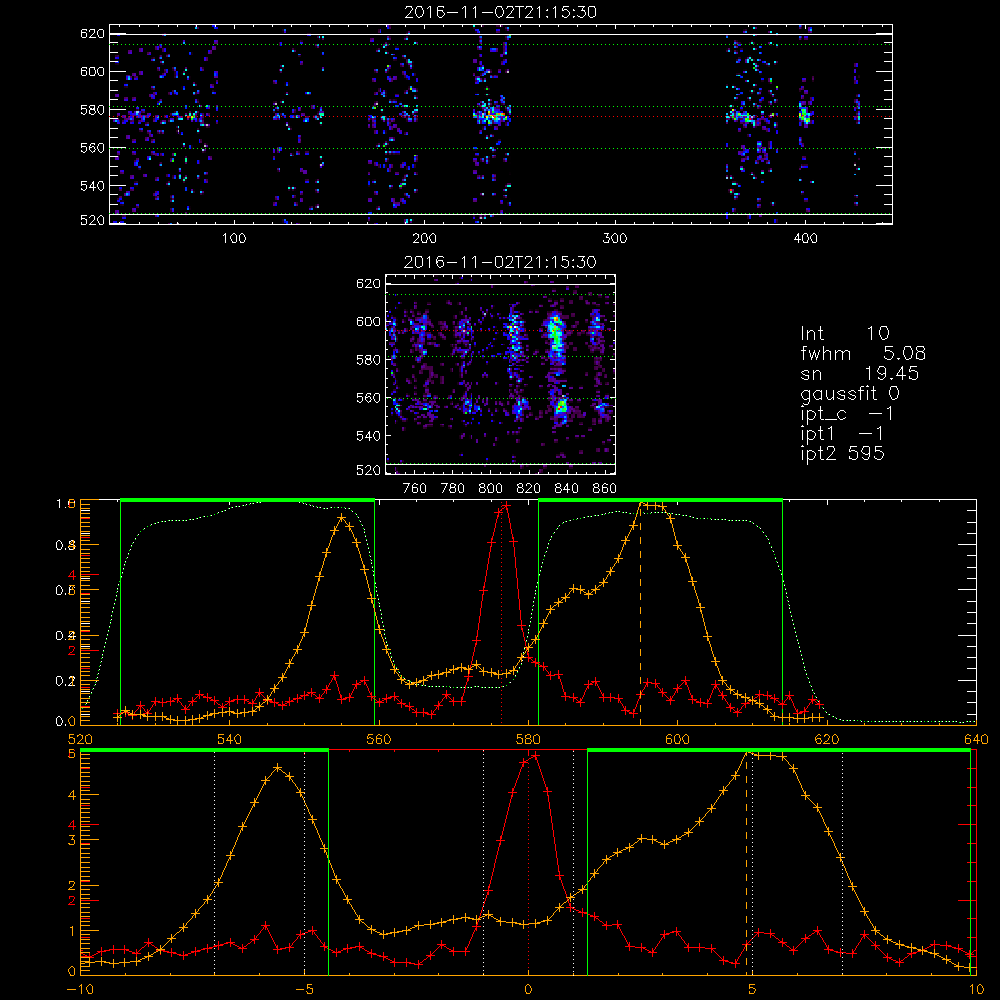Click the 'Int 10' readout
The image size is (1000, 1000).
tap(844, 333)
